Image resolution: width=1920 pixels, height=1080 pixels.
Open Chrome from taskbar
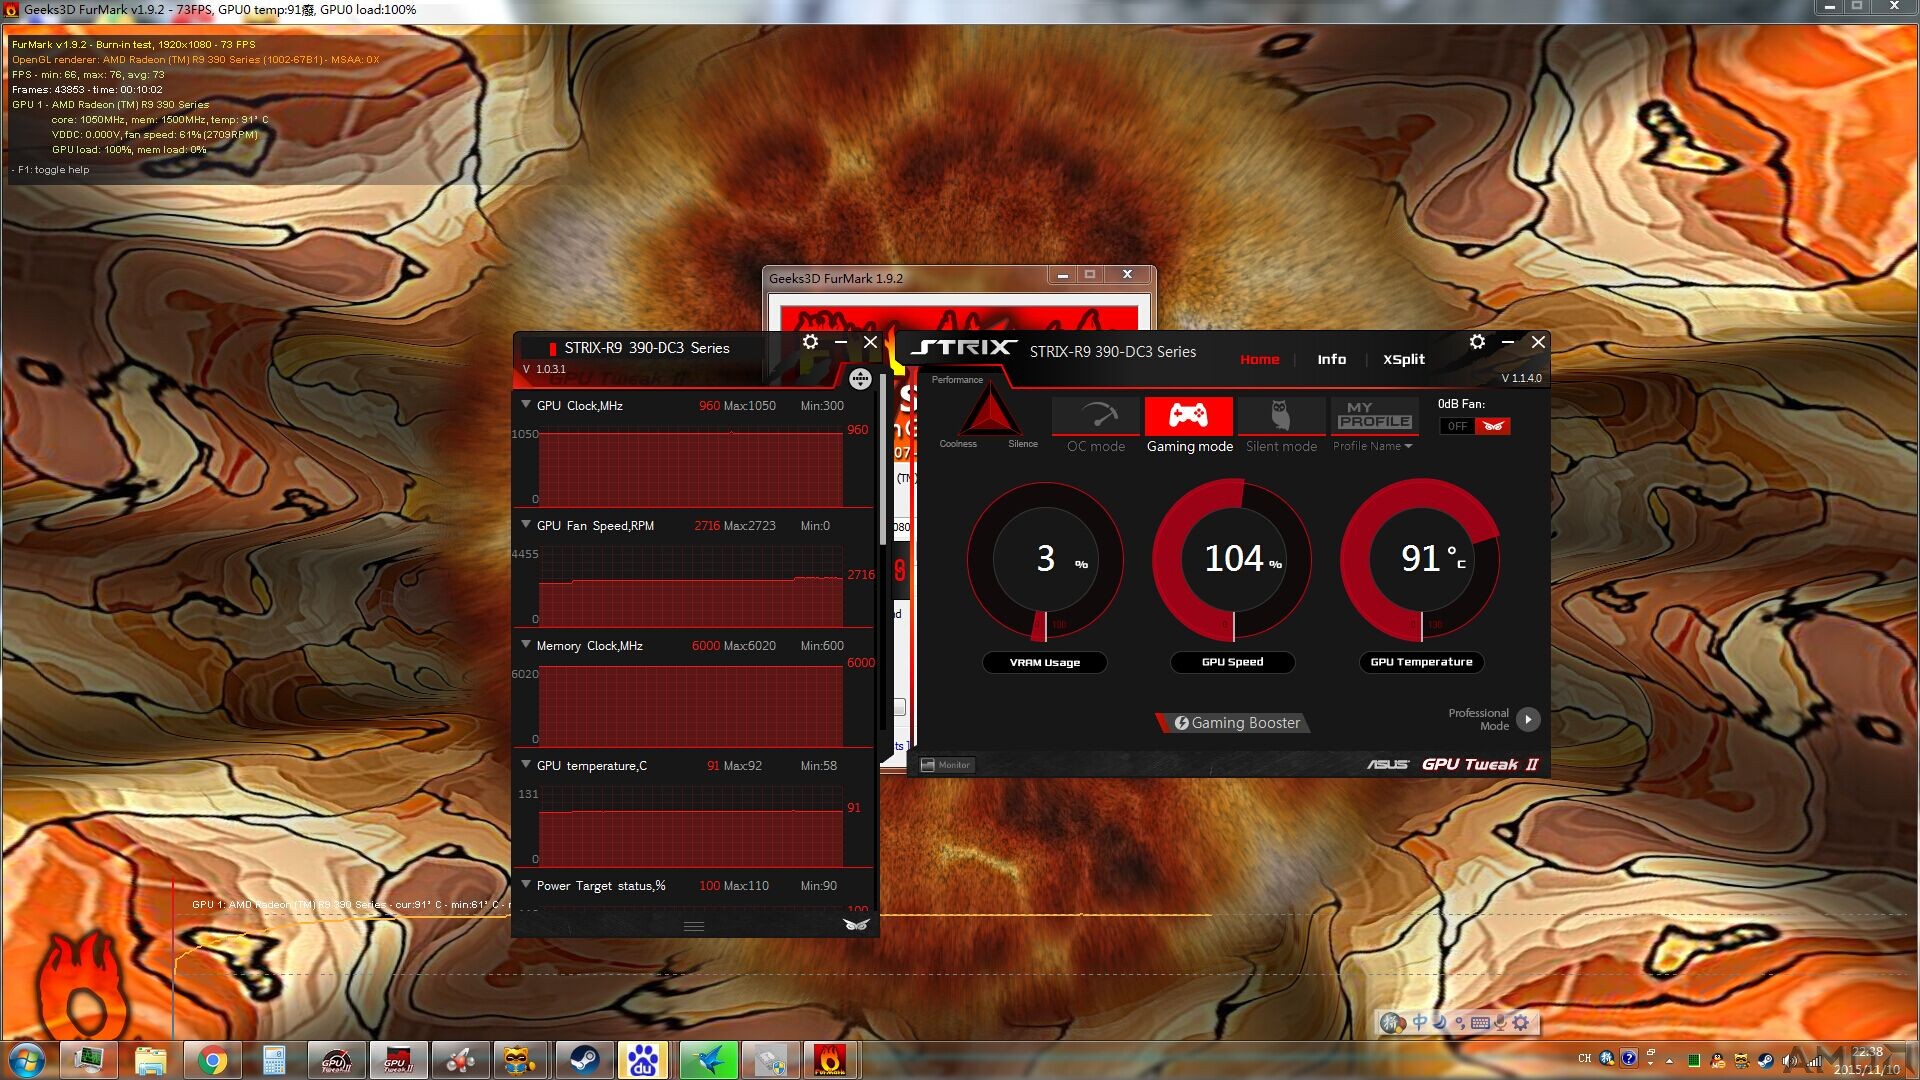pos(212,1060)
